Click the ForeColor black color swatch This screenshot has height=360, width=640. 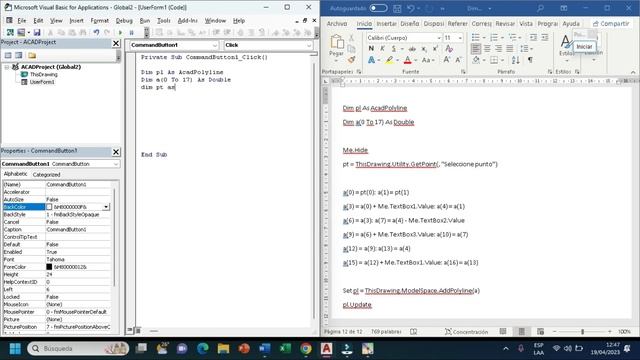[49, 267]
